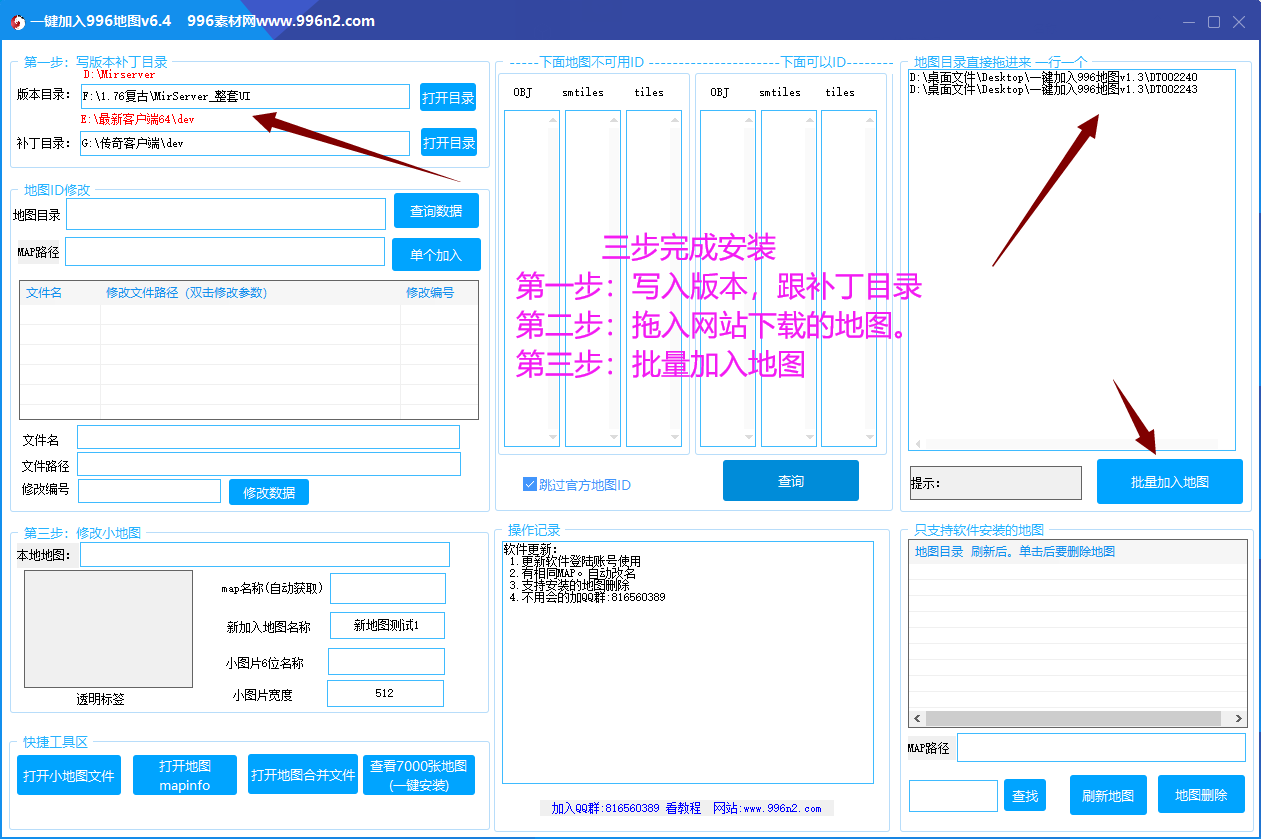点击查询按钮验证地图ID
The width and height of the screenshot is (1261, 839).
pos(790,481)
